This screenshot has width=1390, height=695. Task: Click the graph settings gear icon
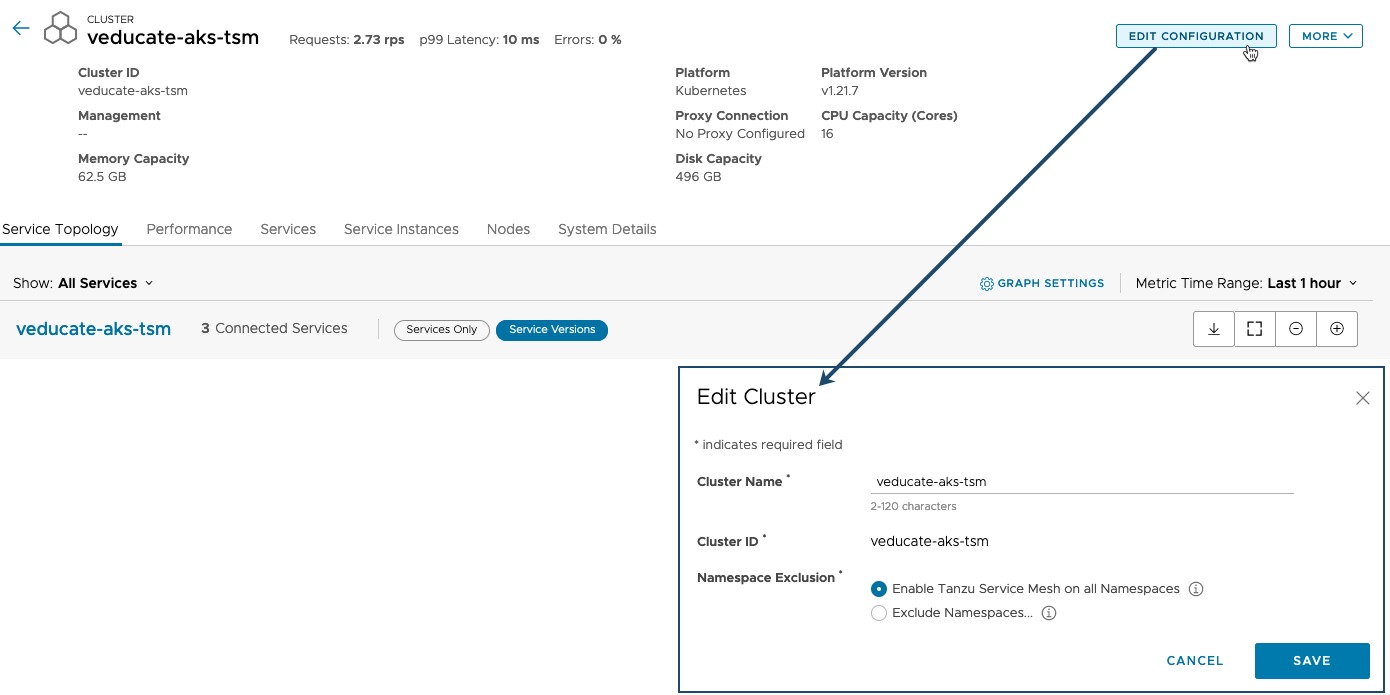click(x=987, y=284)
